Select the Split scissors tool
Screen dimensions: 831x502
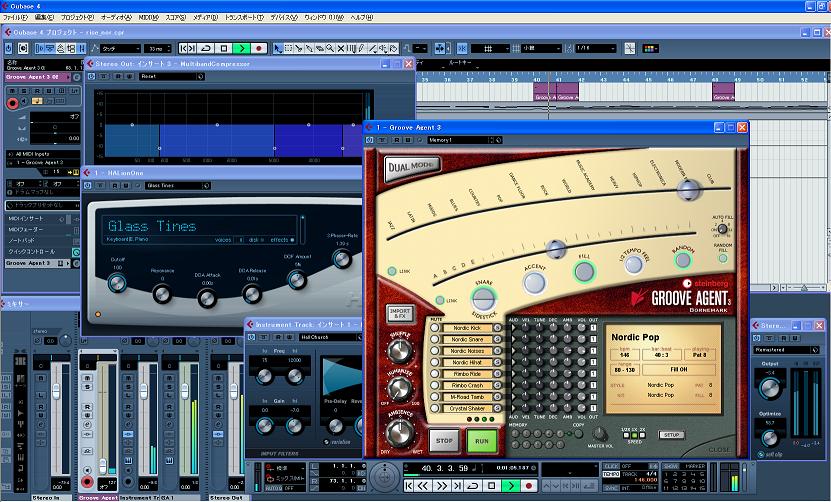coord(299,48)
